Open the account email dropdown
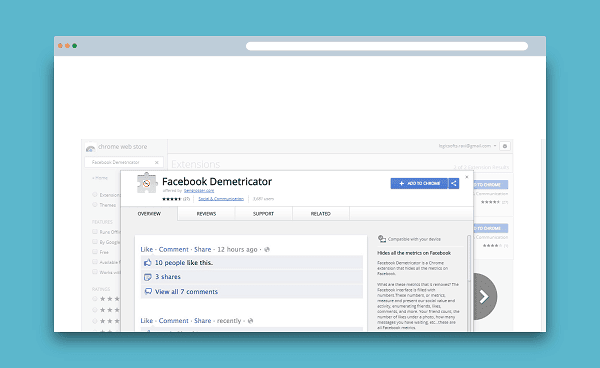The image size is (600, 368). click(467, 146)
